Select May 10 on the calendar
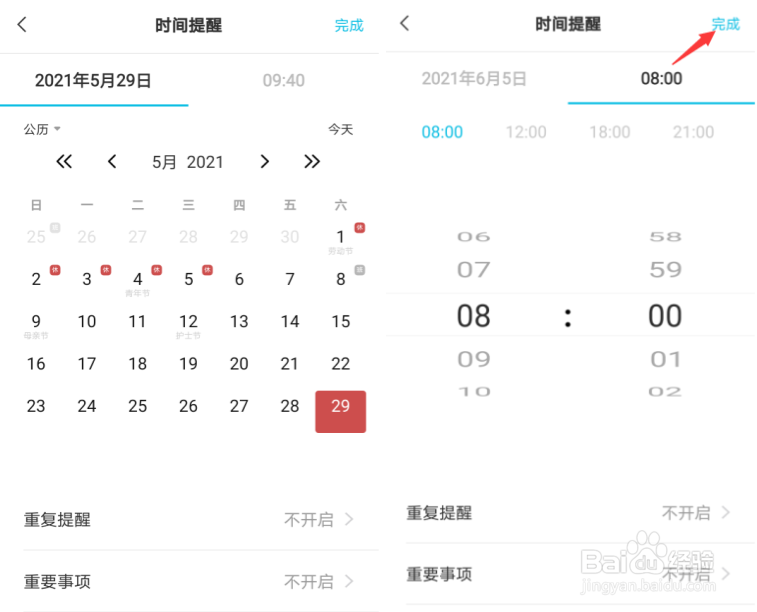Screen dimensions: 757x612 coord(87,321)
